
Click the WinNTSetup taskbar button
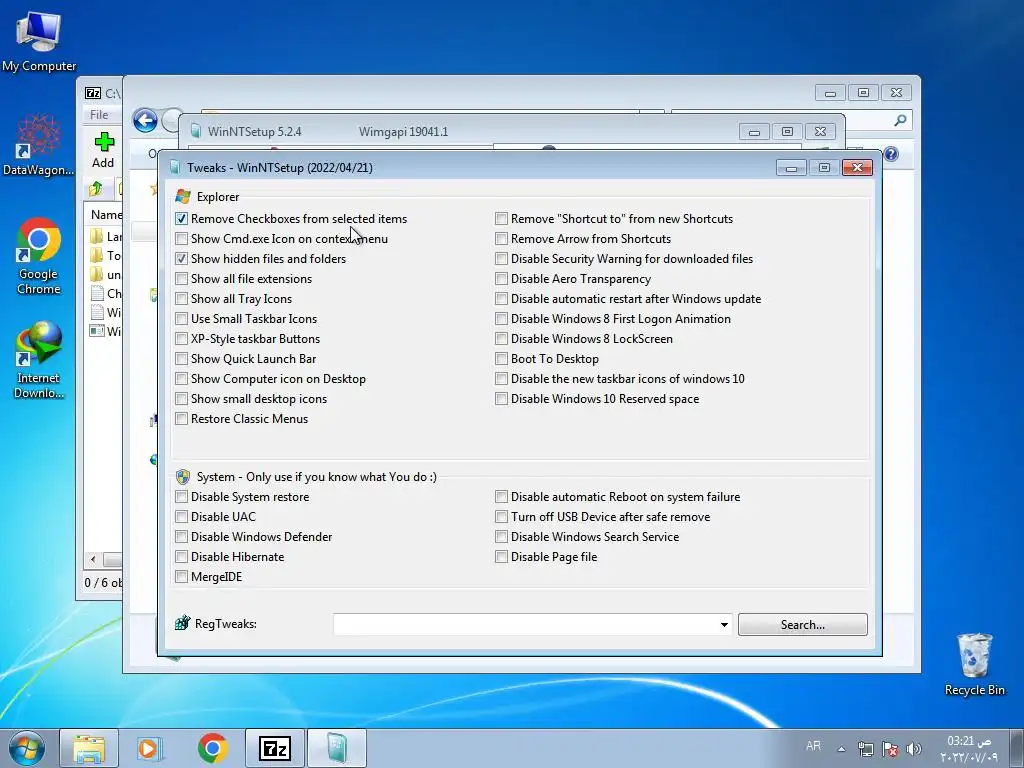point(336,748)
